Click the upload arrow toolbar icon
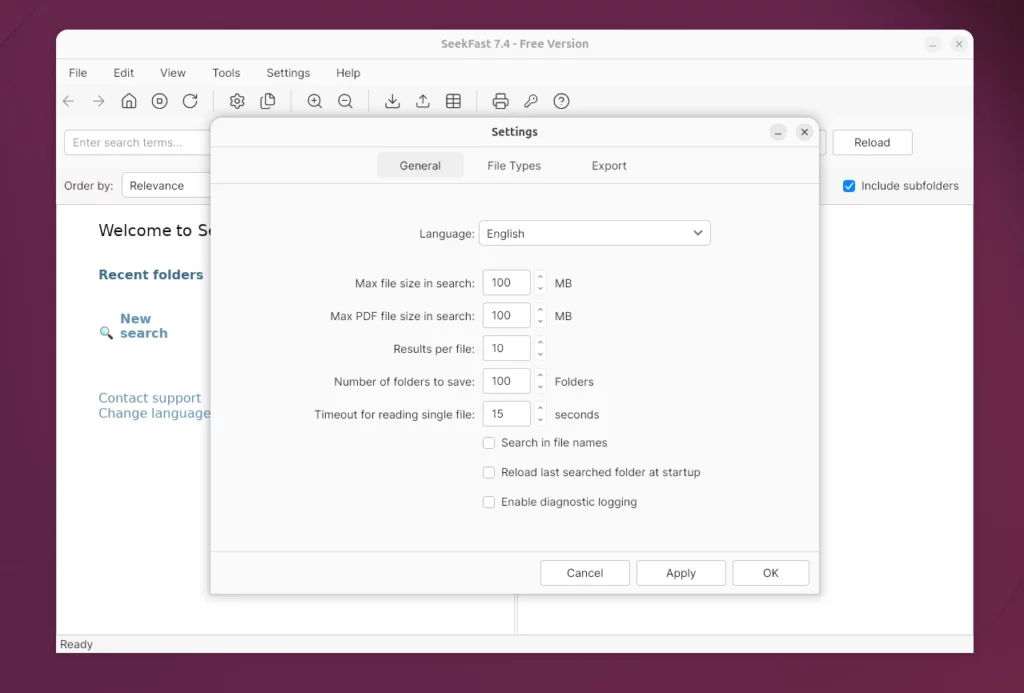 click(x=423, y=101)
